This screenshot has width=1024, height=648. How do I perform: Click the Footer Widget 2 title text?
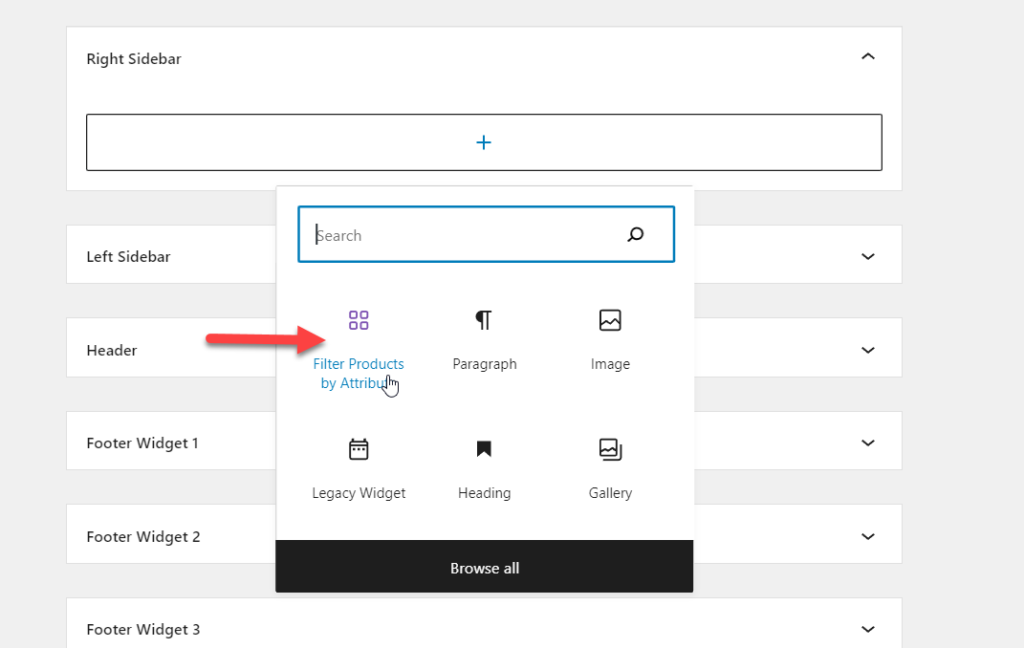(143, 537)
